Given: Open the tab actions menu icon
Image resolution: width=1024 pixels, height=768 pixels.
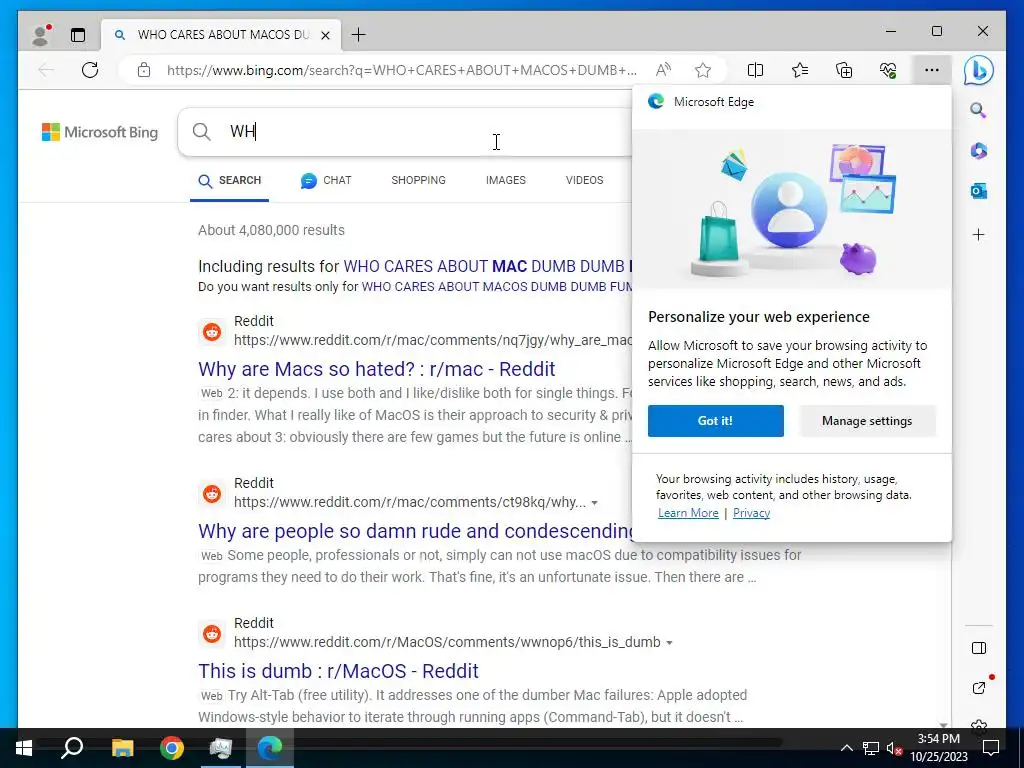Looking at the screenshot, I should (78, 35).
